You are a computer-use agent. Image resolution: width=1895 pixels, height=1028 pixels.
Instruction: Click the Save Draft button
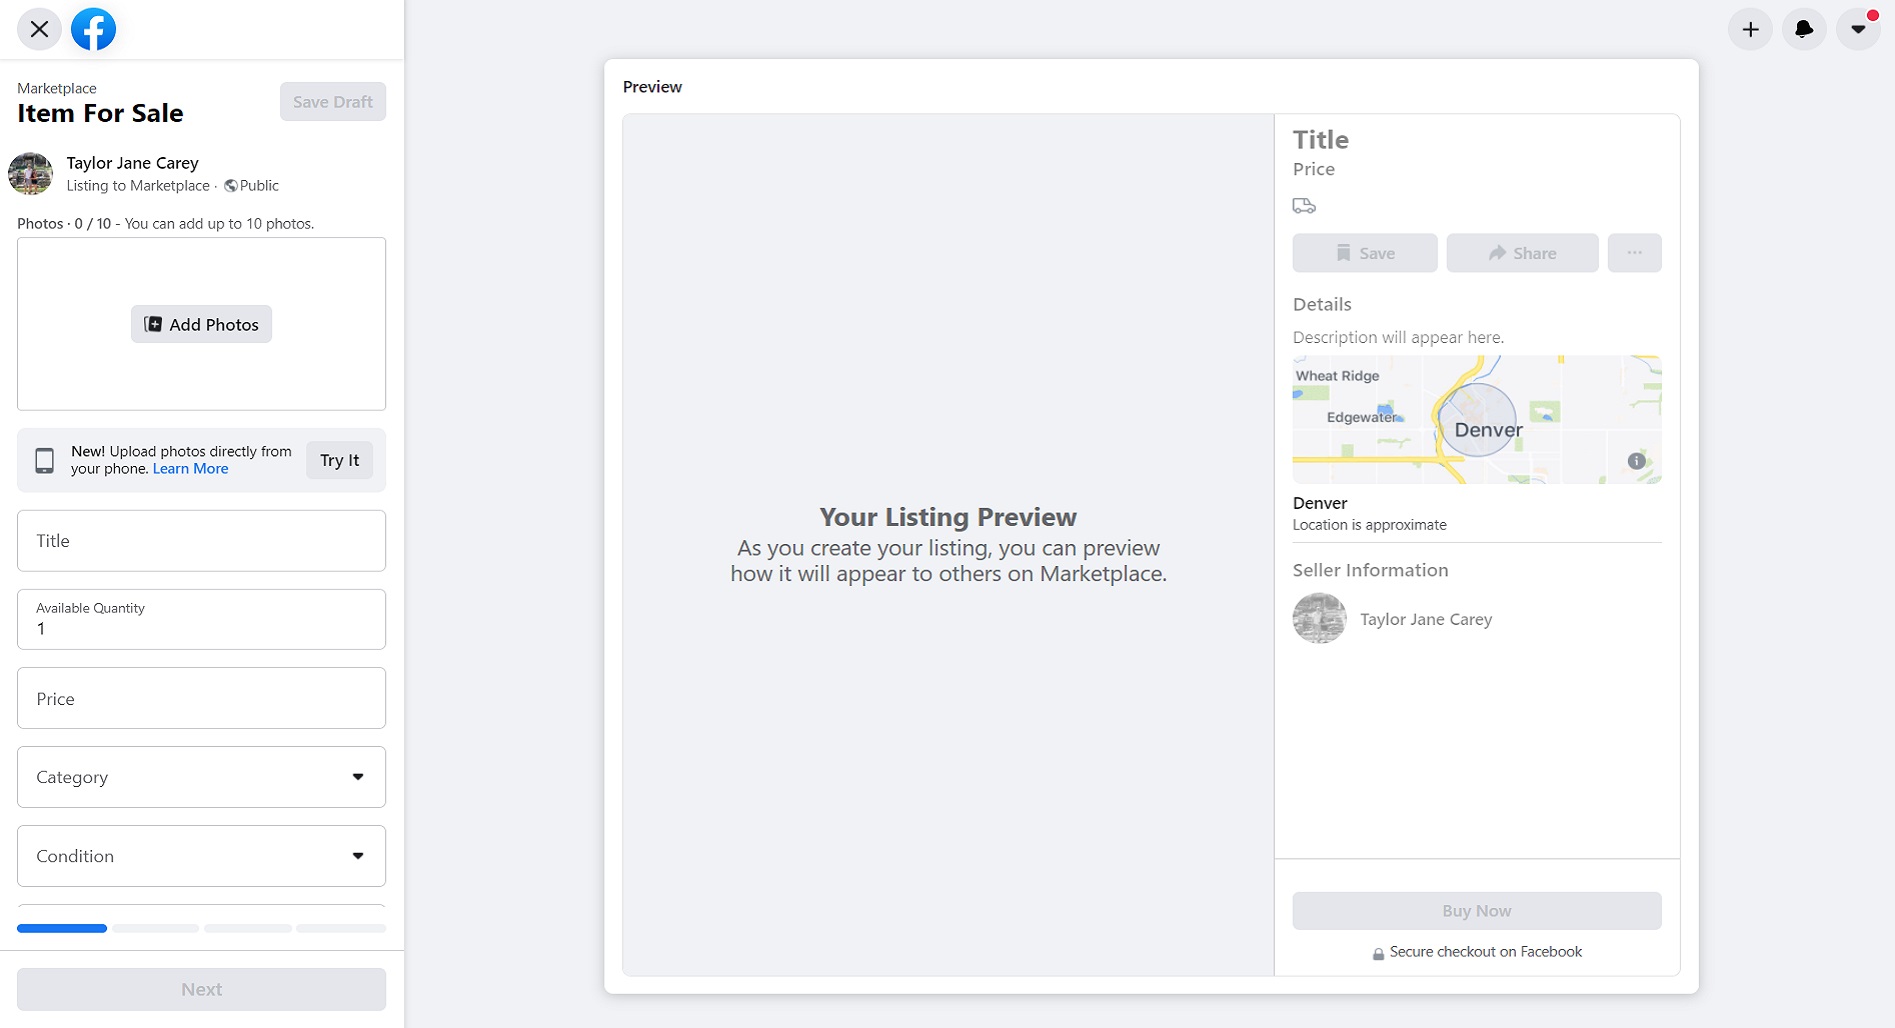(333, 102)
